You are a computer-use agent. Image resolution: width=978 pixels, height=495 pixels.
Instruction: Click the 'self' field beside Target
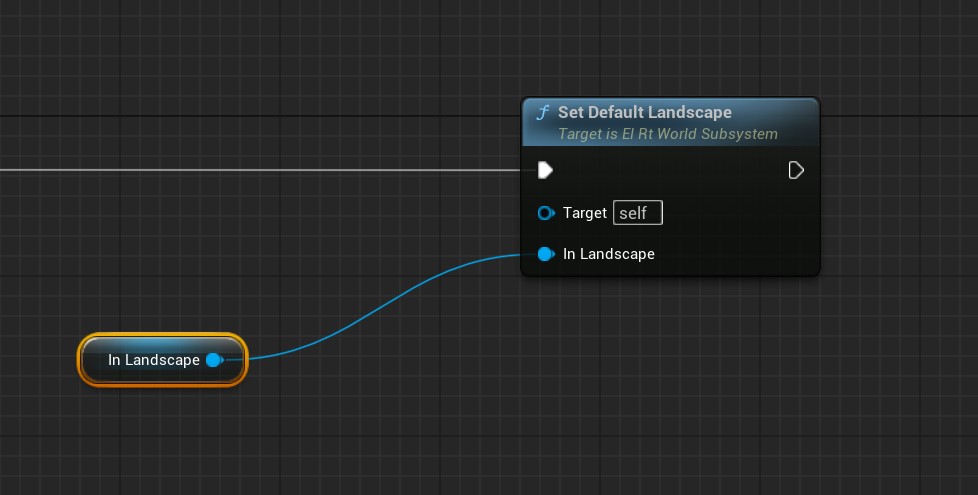(x=637, y=213)
